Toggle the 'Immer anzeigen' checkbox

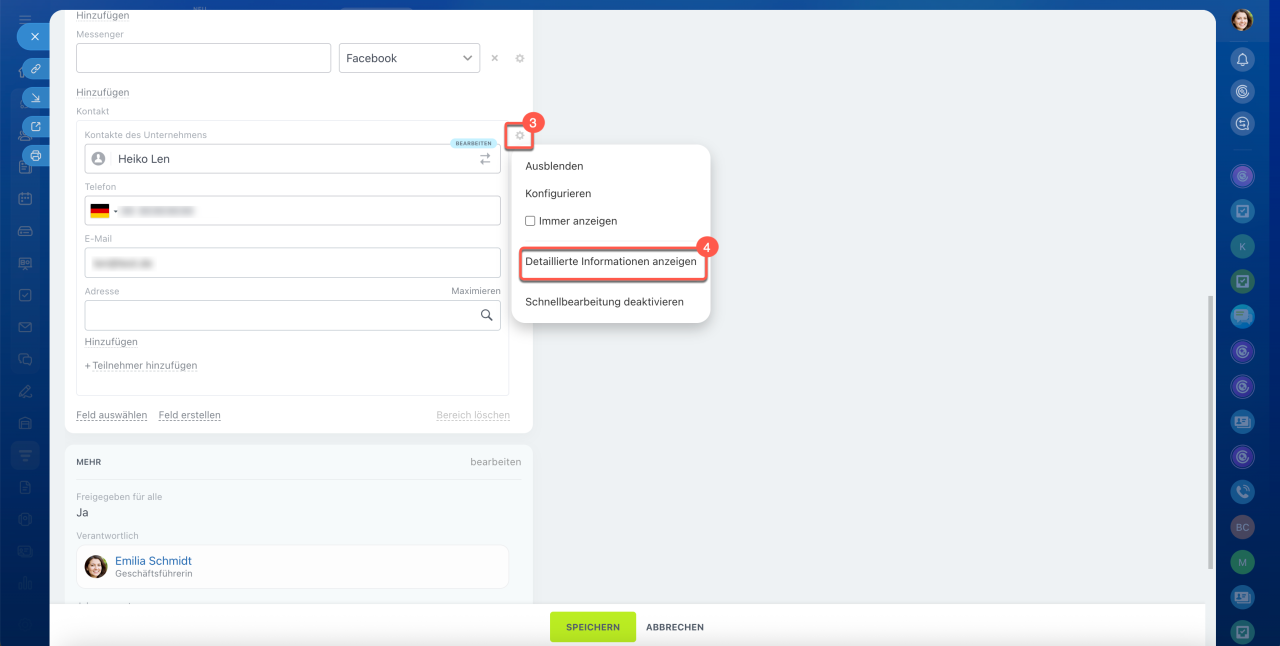(530, 221)
